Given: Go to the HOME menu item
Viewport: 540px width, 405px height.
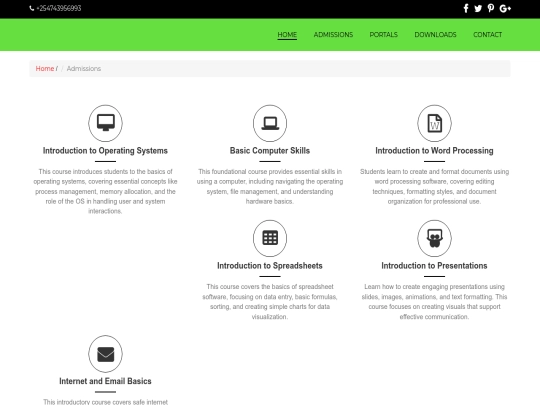Looking at the screenshot, I should pyautogui.click(x=287, y=35).
